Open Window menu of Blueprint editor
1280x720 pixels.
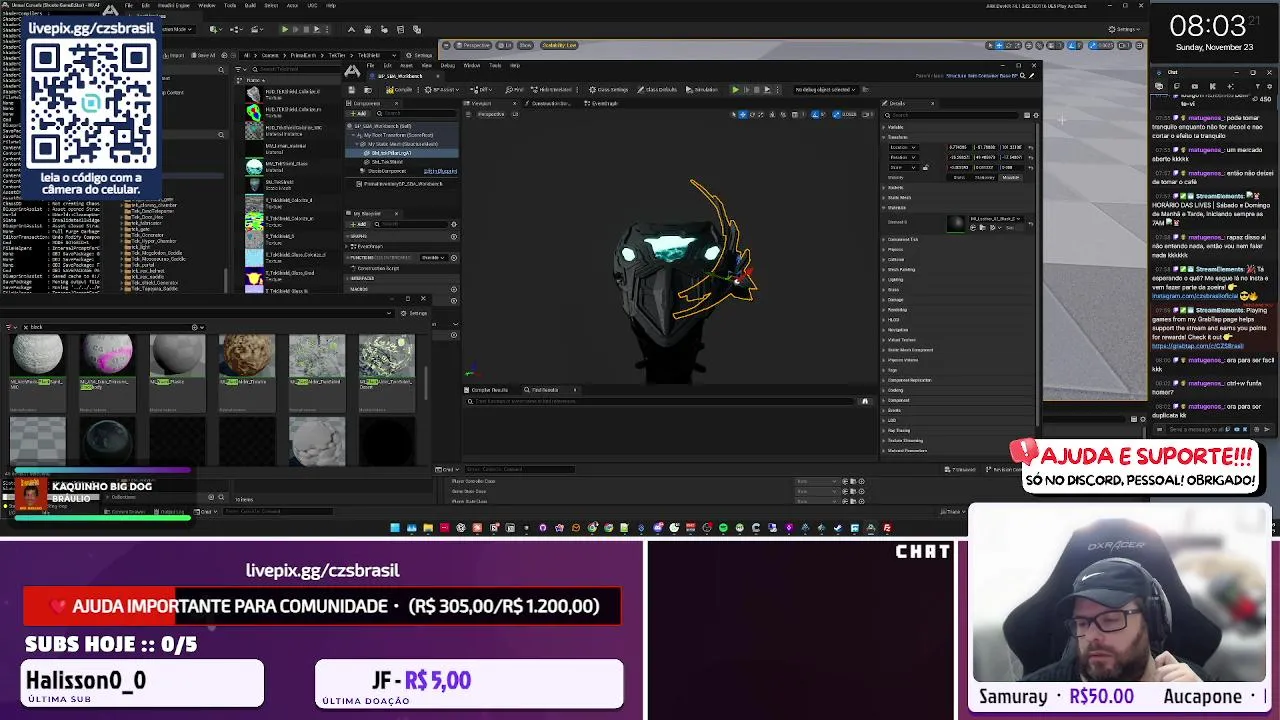pos(472,65)
